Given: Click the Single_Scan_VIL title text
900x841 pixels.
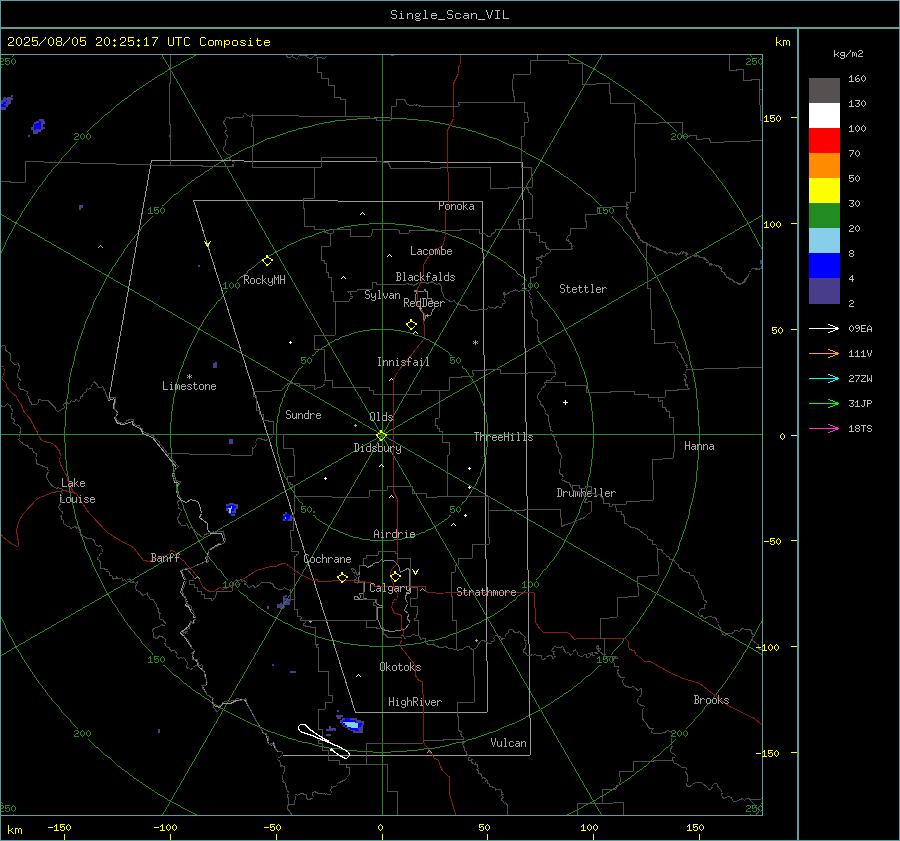Looking at the screenshot, I should coord(449,15).
